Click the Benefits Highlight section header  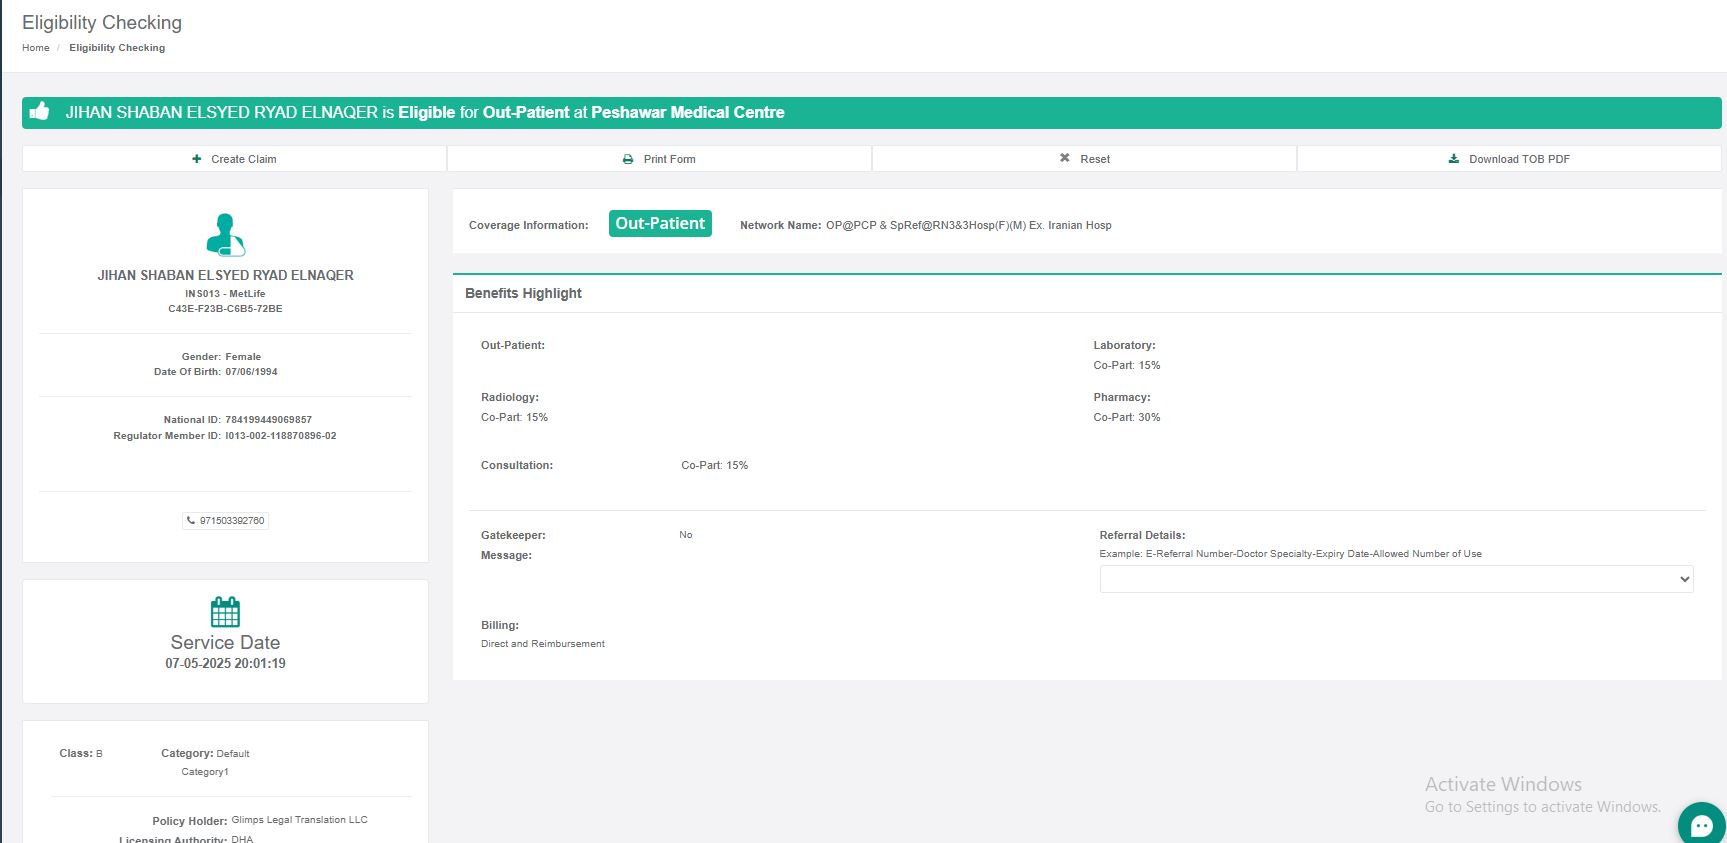(x=523, y=293)
